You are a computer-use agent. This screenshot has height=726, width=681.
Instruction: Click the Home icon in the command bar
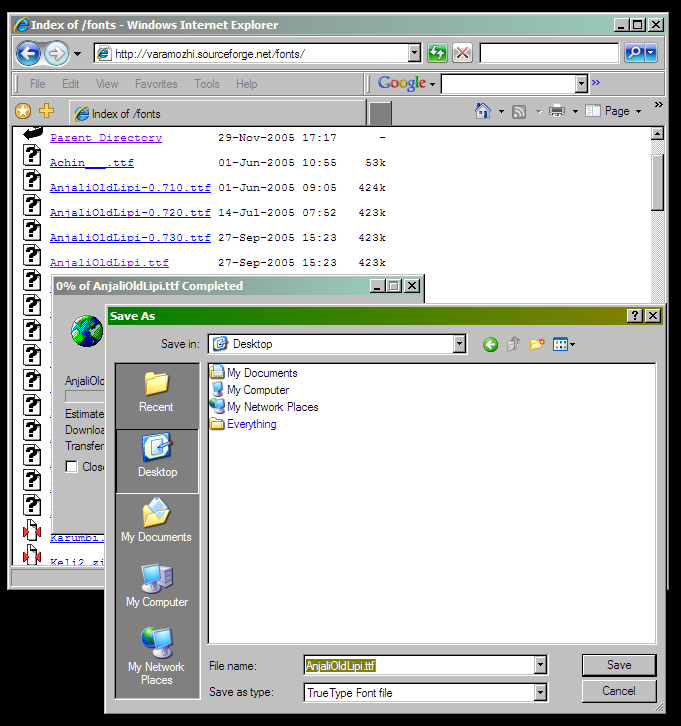tap(483, 111)
